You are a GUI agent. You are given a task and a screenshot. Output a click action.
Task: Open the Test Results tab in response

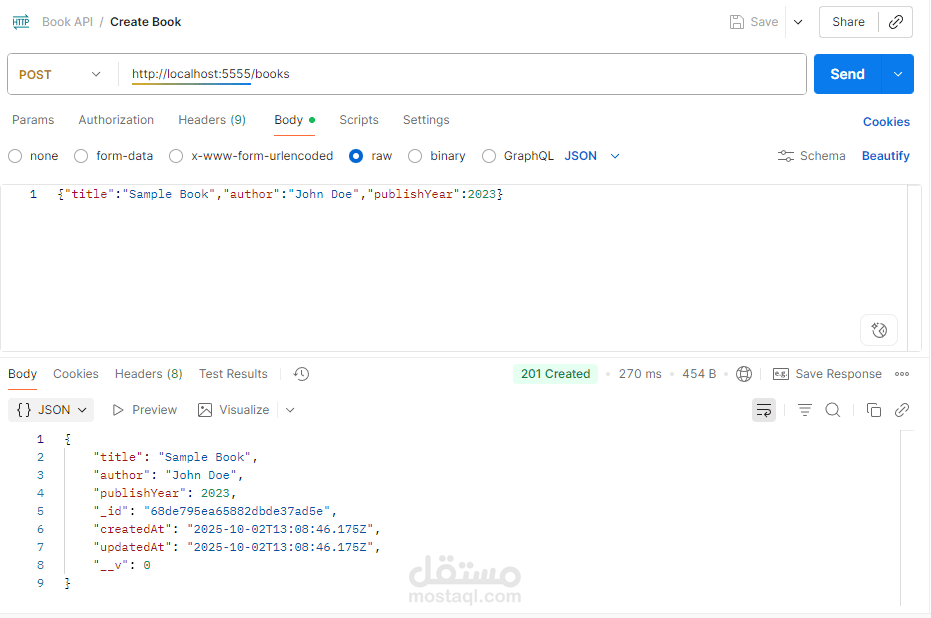click(233, 374)
